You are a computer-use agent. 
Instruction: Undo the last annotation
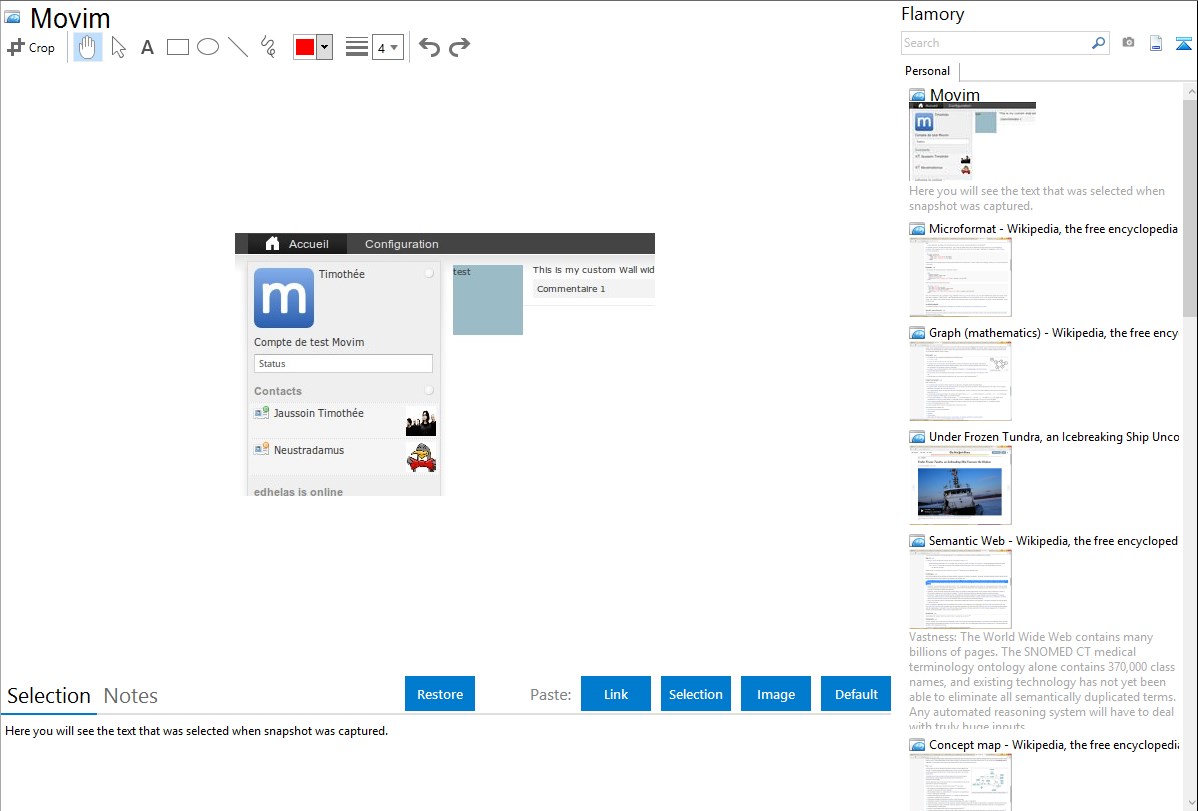pos(429,47)
